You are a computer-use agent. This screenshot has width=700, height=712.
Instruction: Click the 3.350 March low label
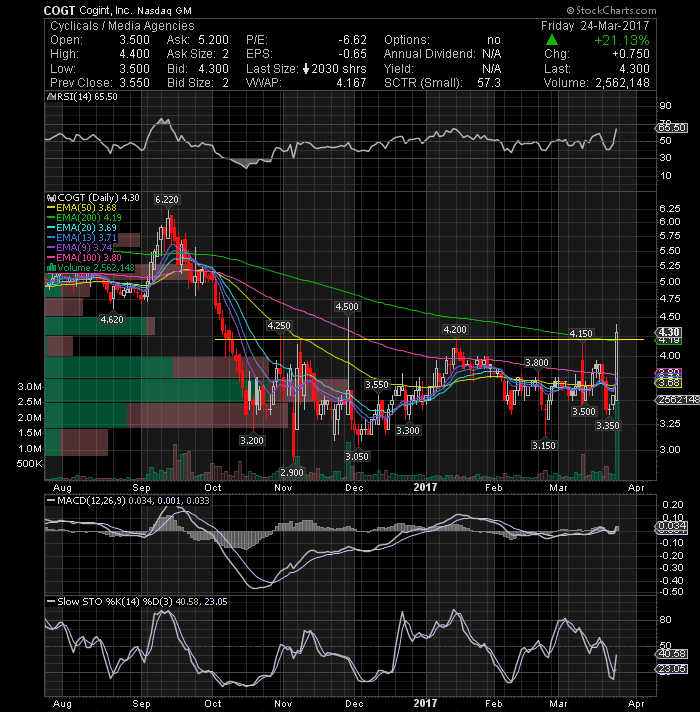point(608,425)
